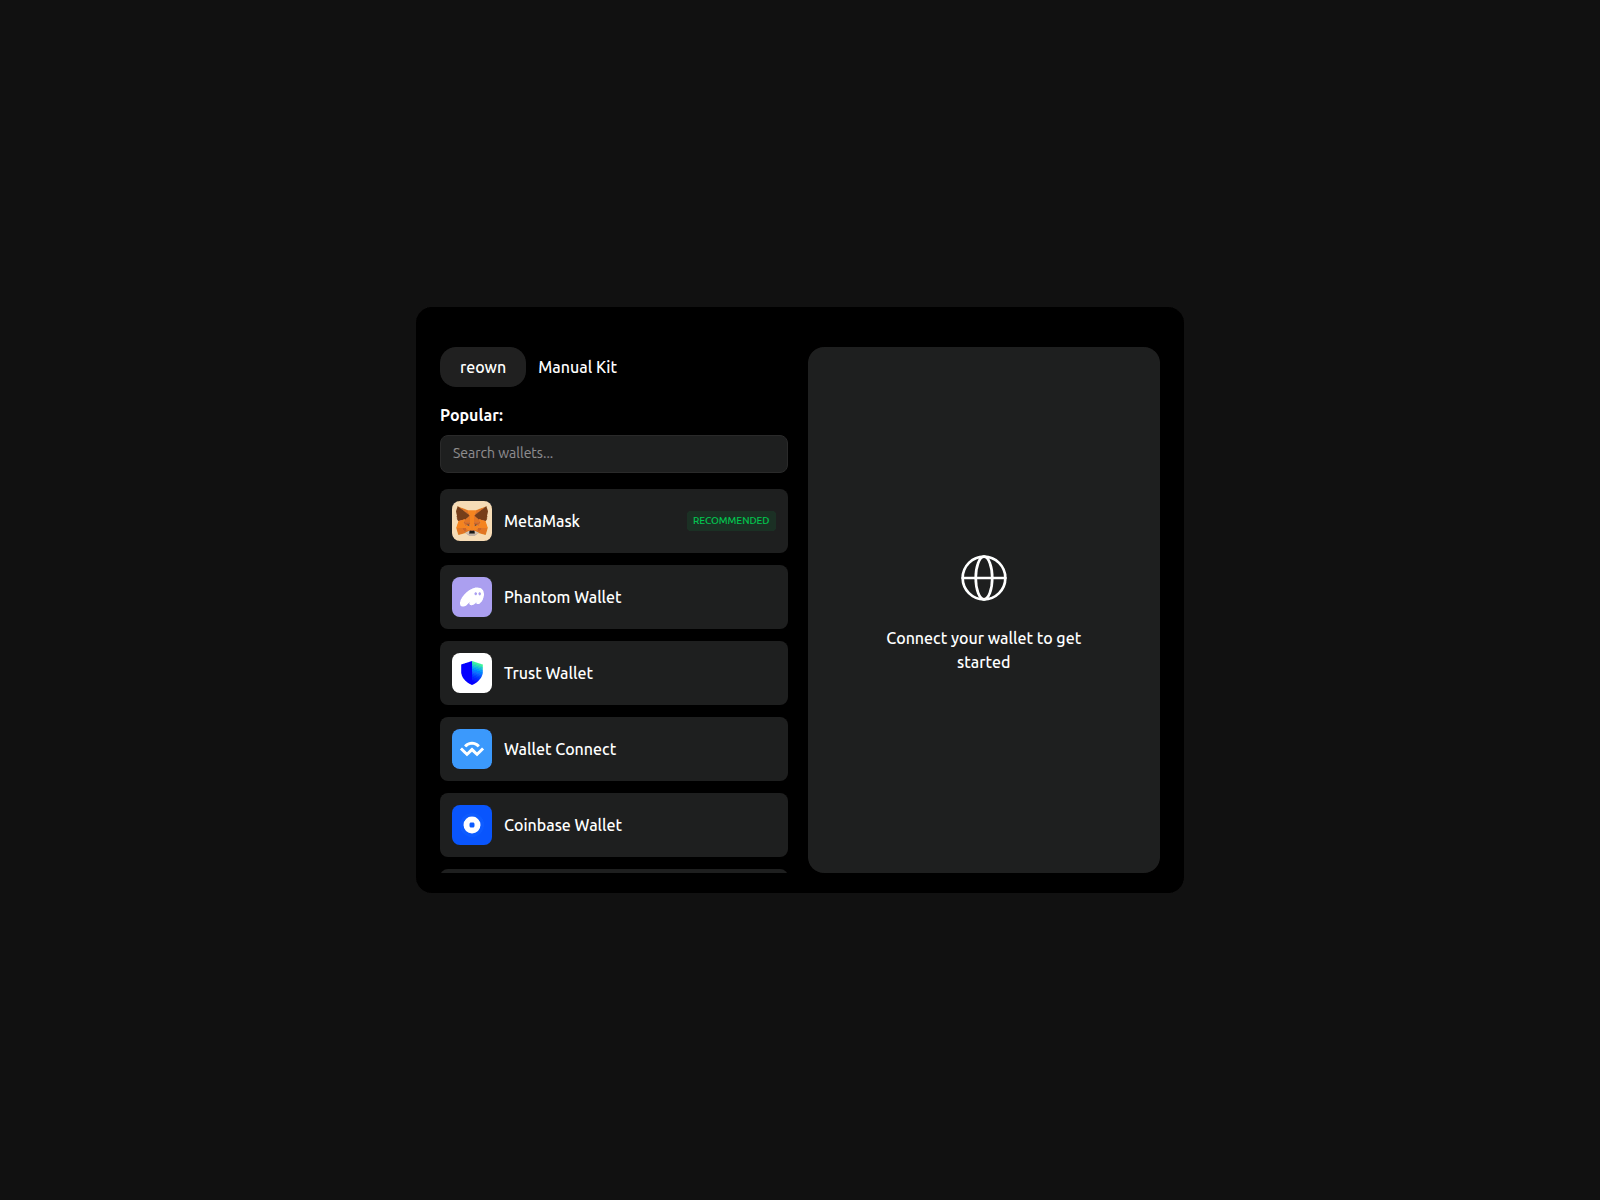Select the Phantom Wallet ghost icon
This screenshot has height=1200, width=1600.
(x=471, y=596)
